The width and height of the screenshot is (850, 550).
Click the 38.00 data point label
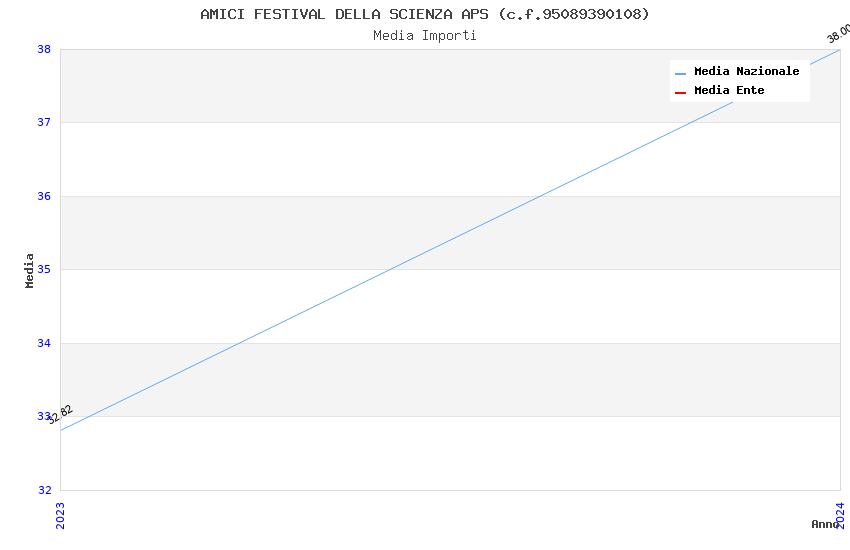[838, 34]
